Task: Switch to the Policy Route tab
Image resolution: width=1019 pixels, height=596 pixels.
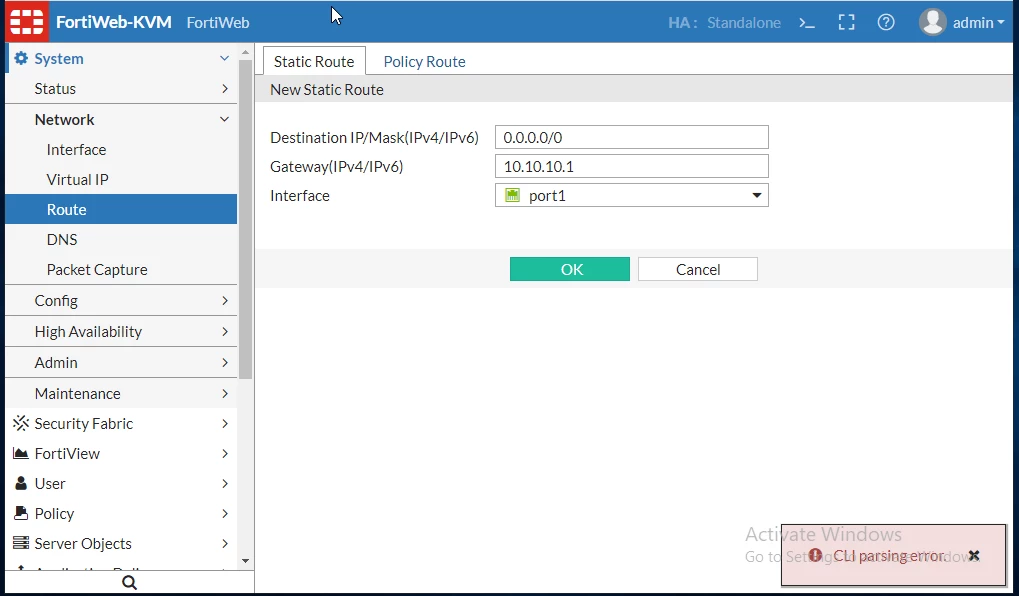Action: (424, 61)
